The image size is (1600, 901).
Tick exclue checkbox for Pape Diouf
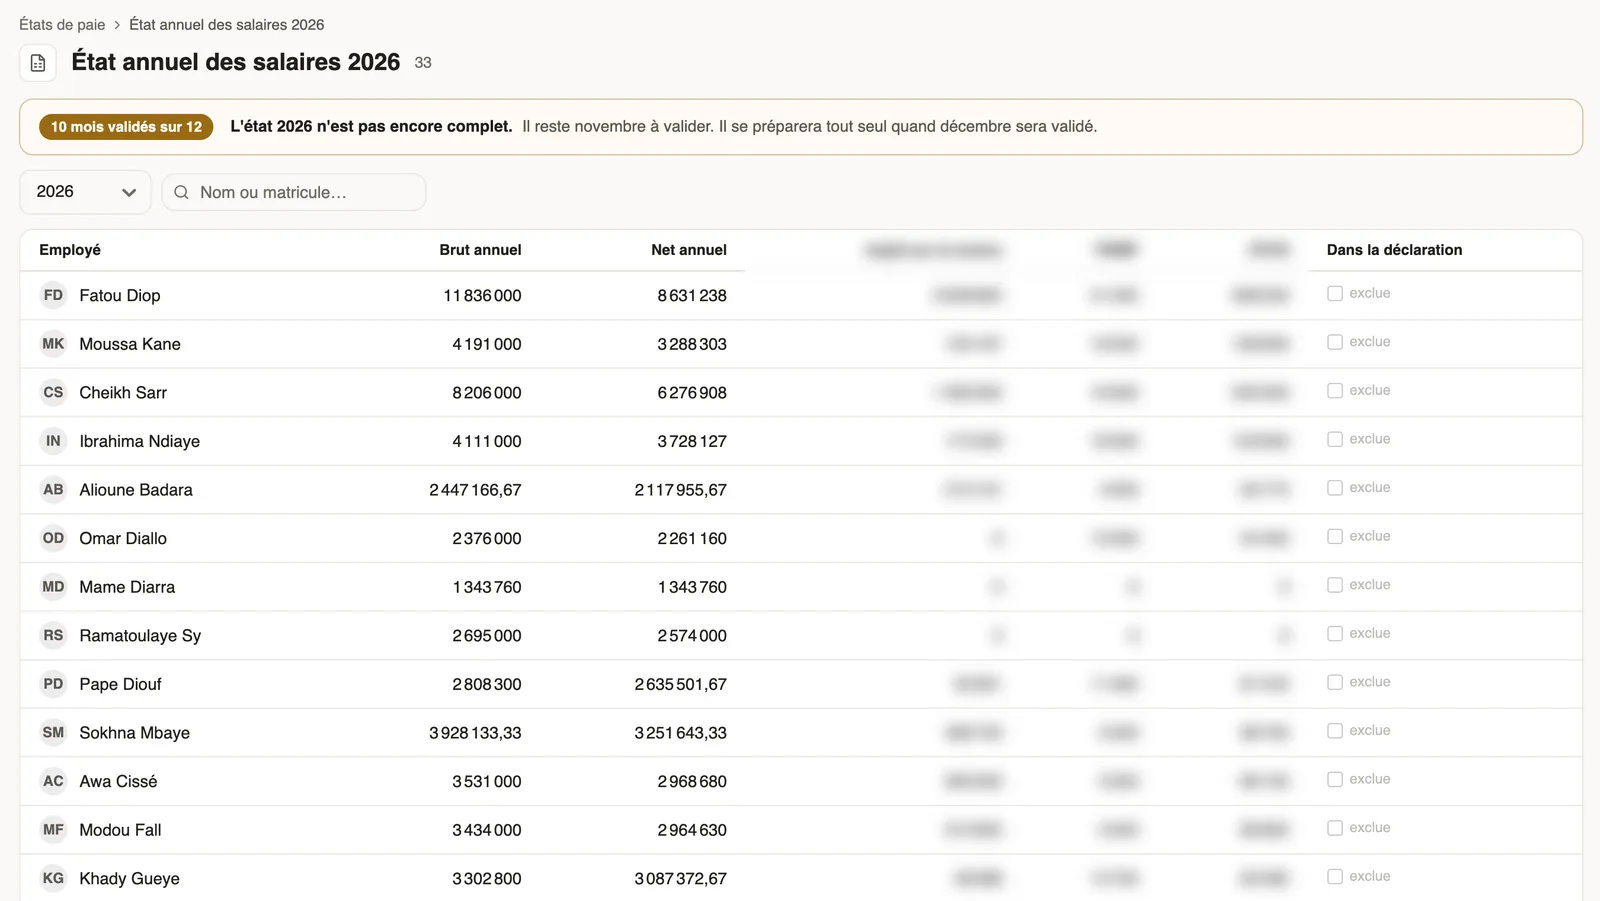coord(1335,682)
